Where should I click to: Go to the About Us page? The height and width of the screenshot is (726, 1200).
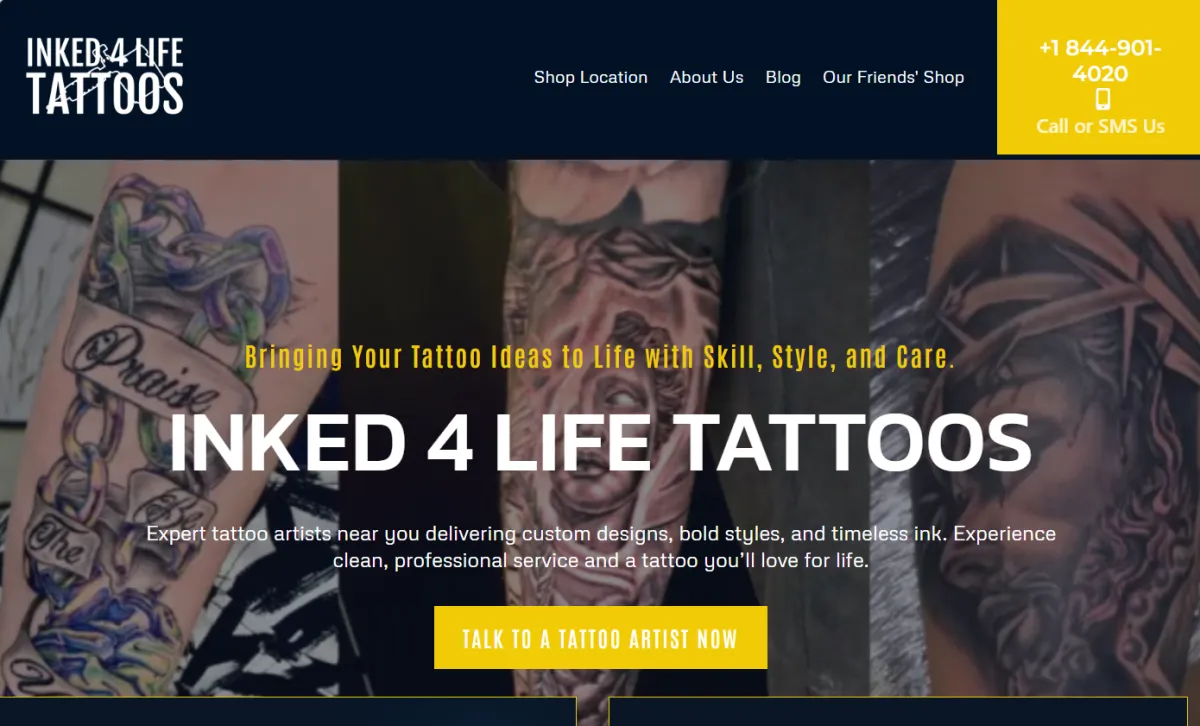[x=706, y=77]
